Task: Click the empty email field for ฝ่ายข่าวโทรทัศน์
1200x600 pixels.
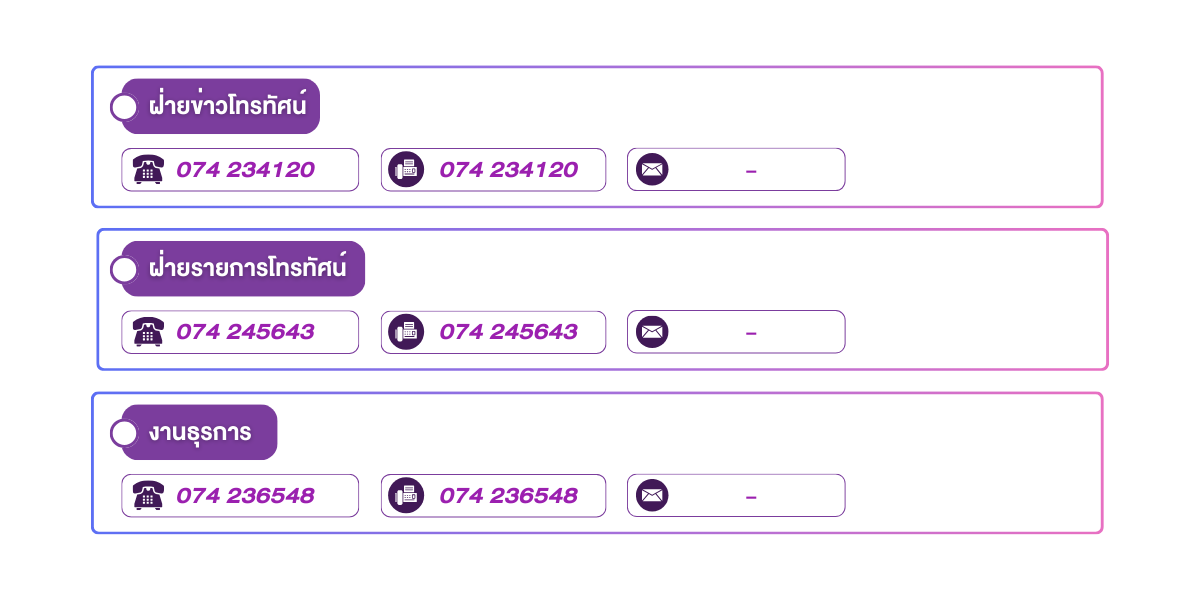Action: [x=751, y=170]
